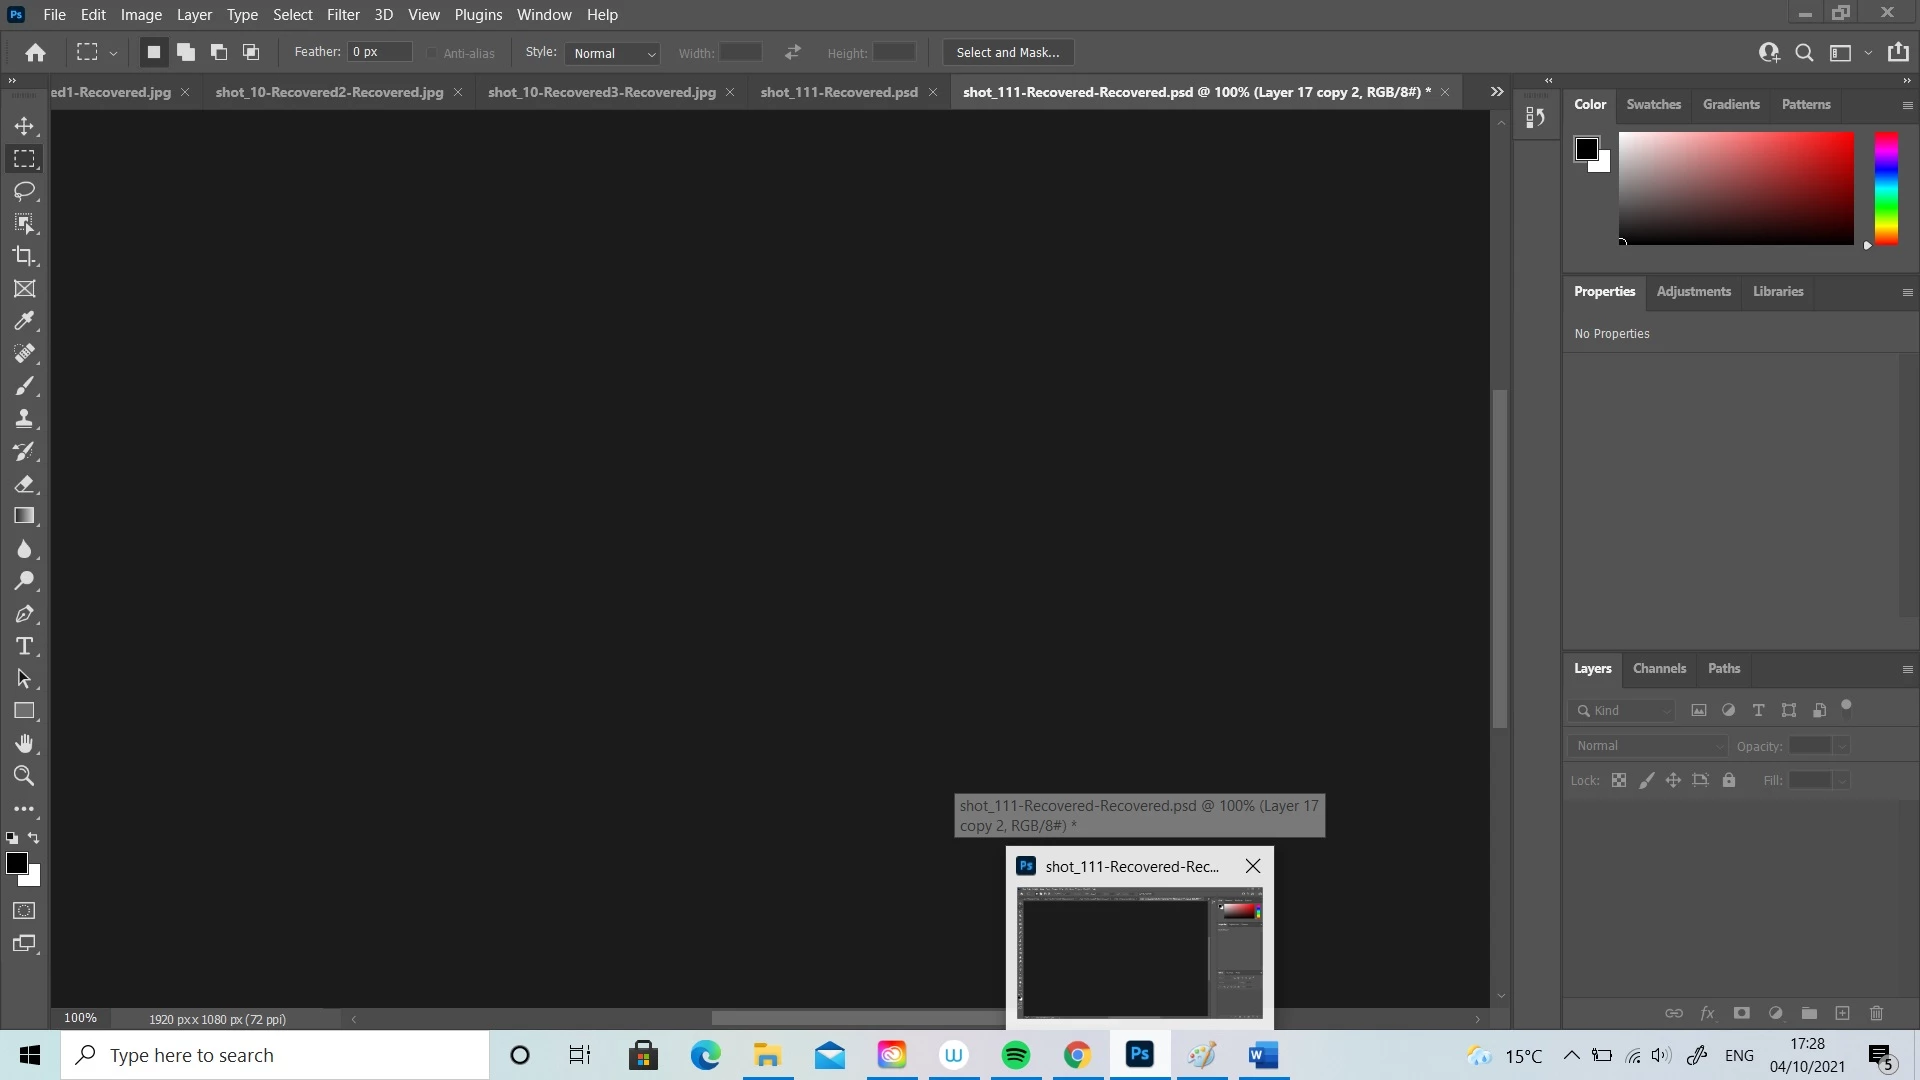Expand the hidden document tabs list

click(x=1497, y=92)
